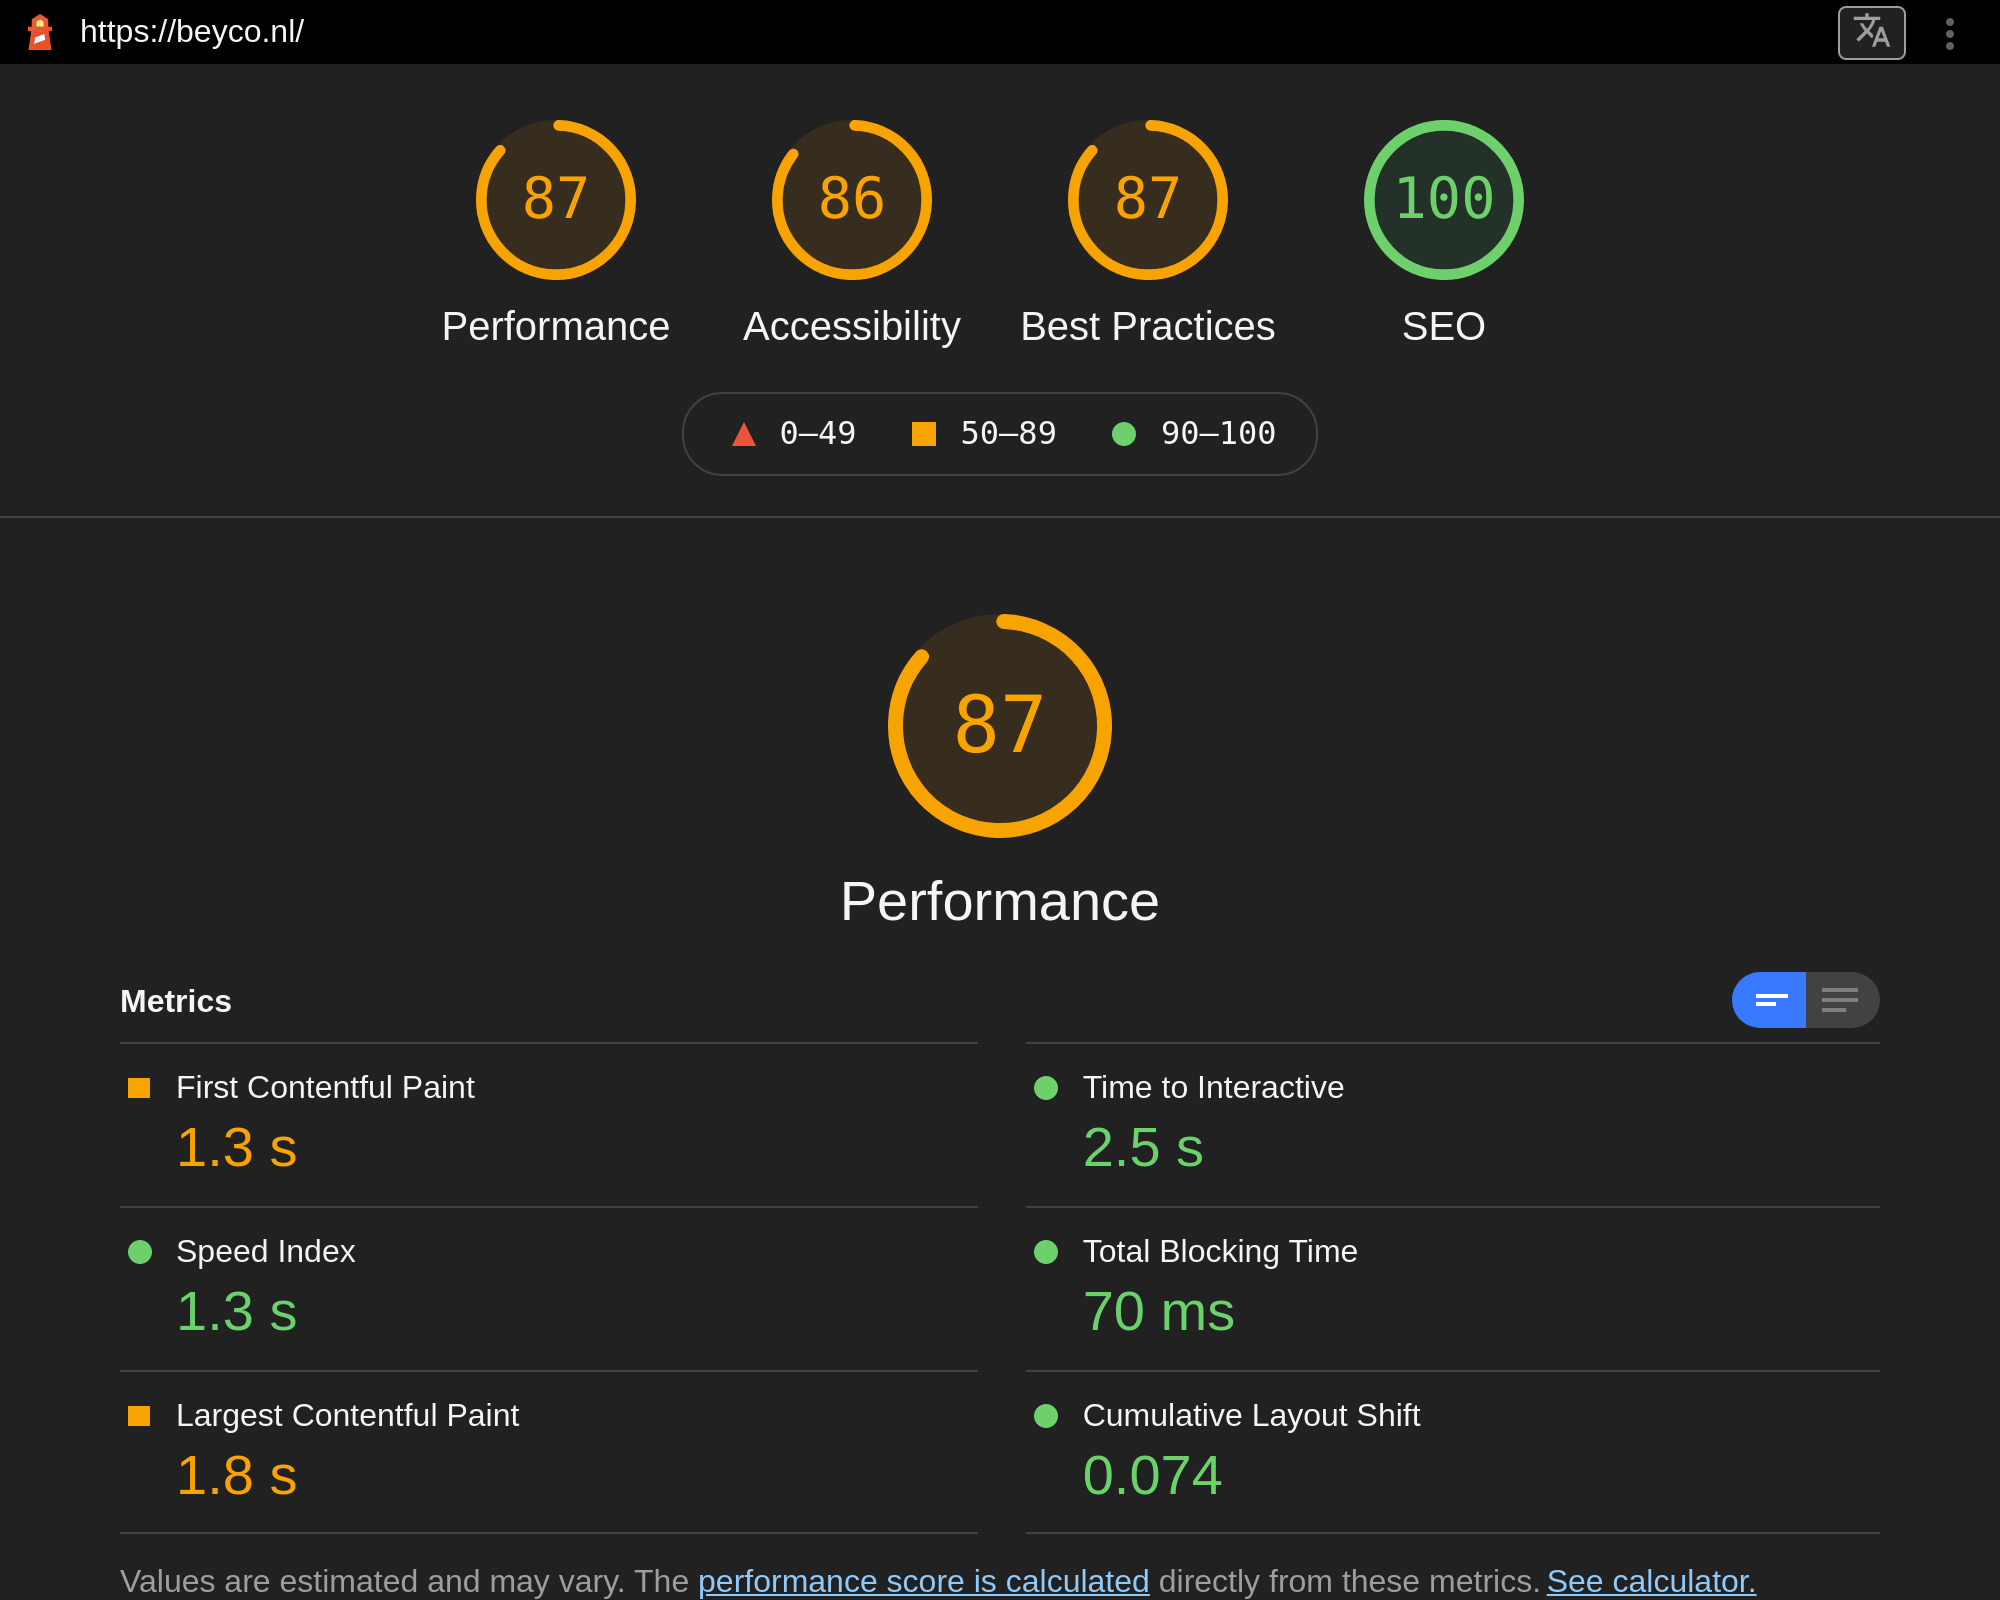Jump to Accessibility section label
Image resolution: width=2000 pixels, height=1600 pixels.
pyautogui.click(x=851, y=327)
